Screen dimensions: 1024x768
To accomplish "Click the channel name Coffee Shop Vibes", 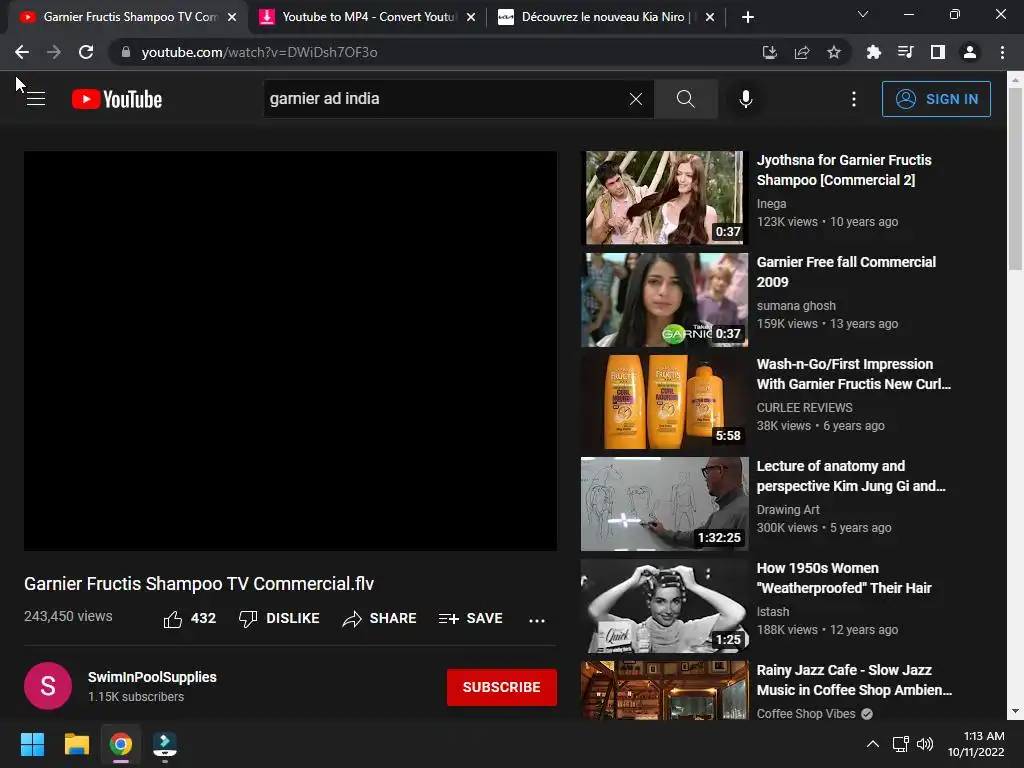I will [806, 714].
